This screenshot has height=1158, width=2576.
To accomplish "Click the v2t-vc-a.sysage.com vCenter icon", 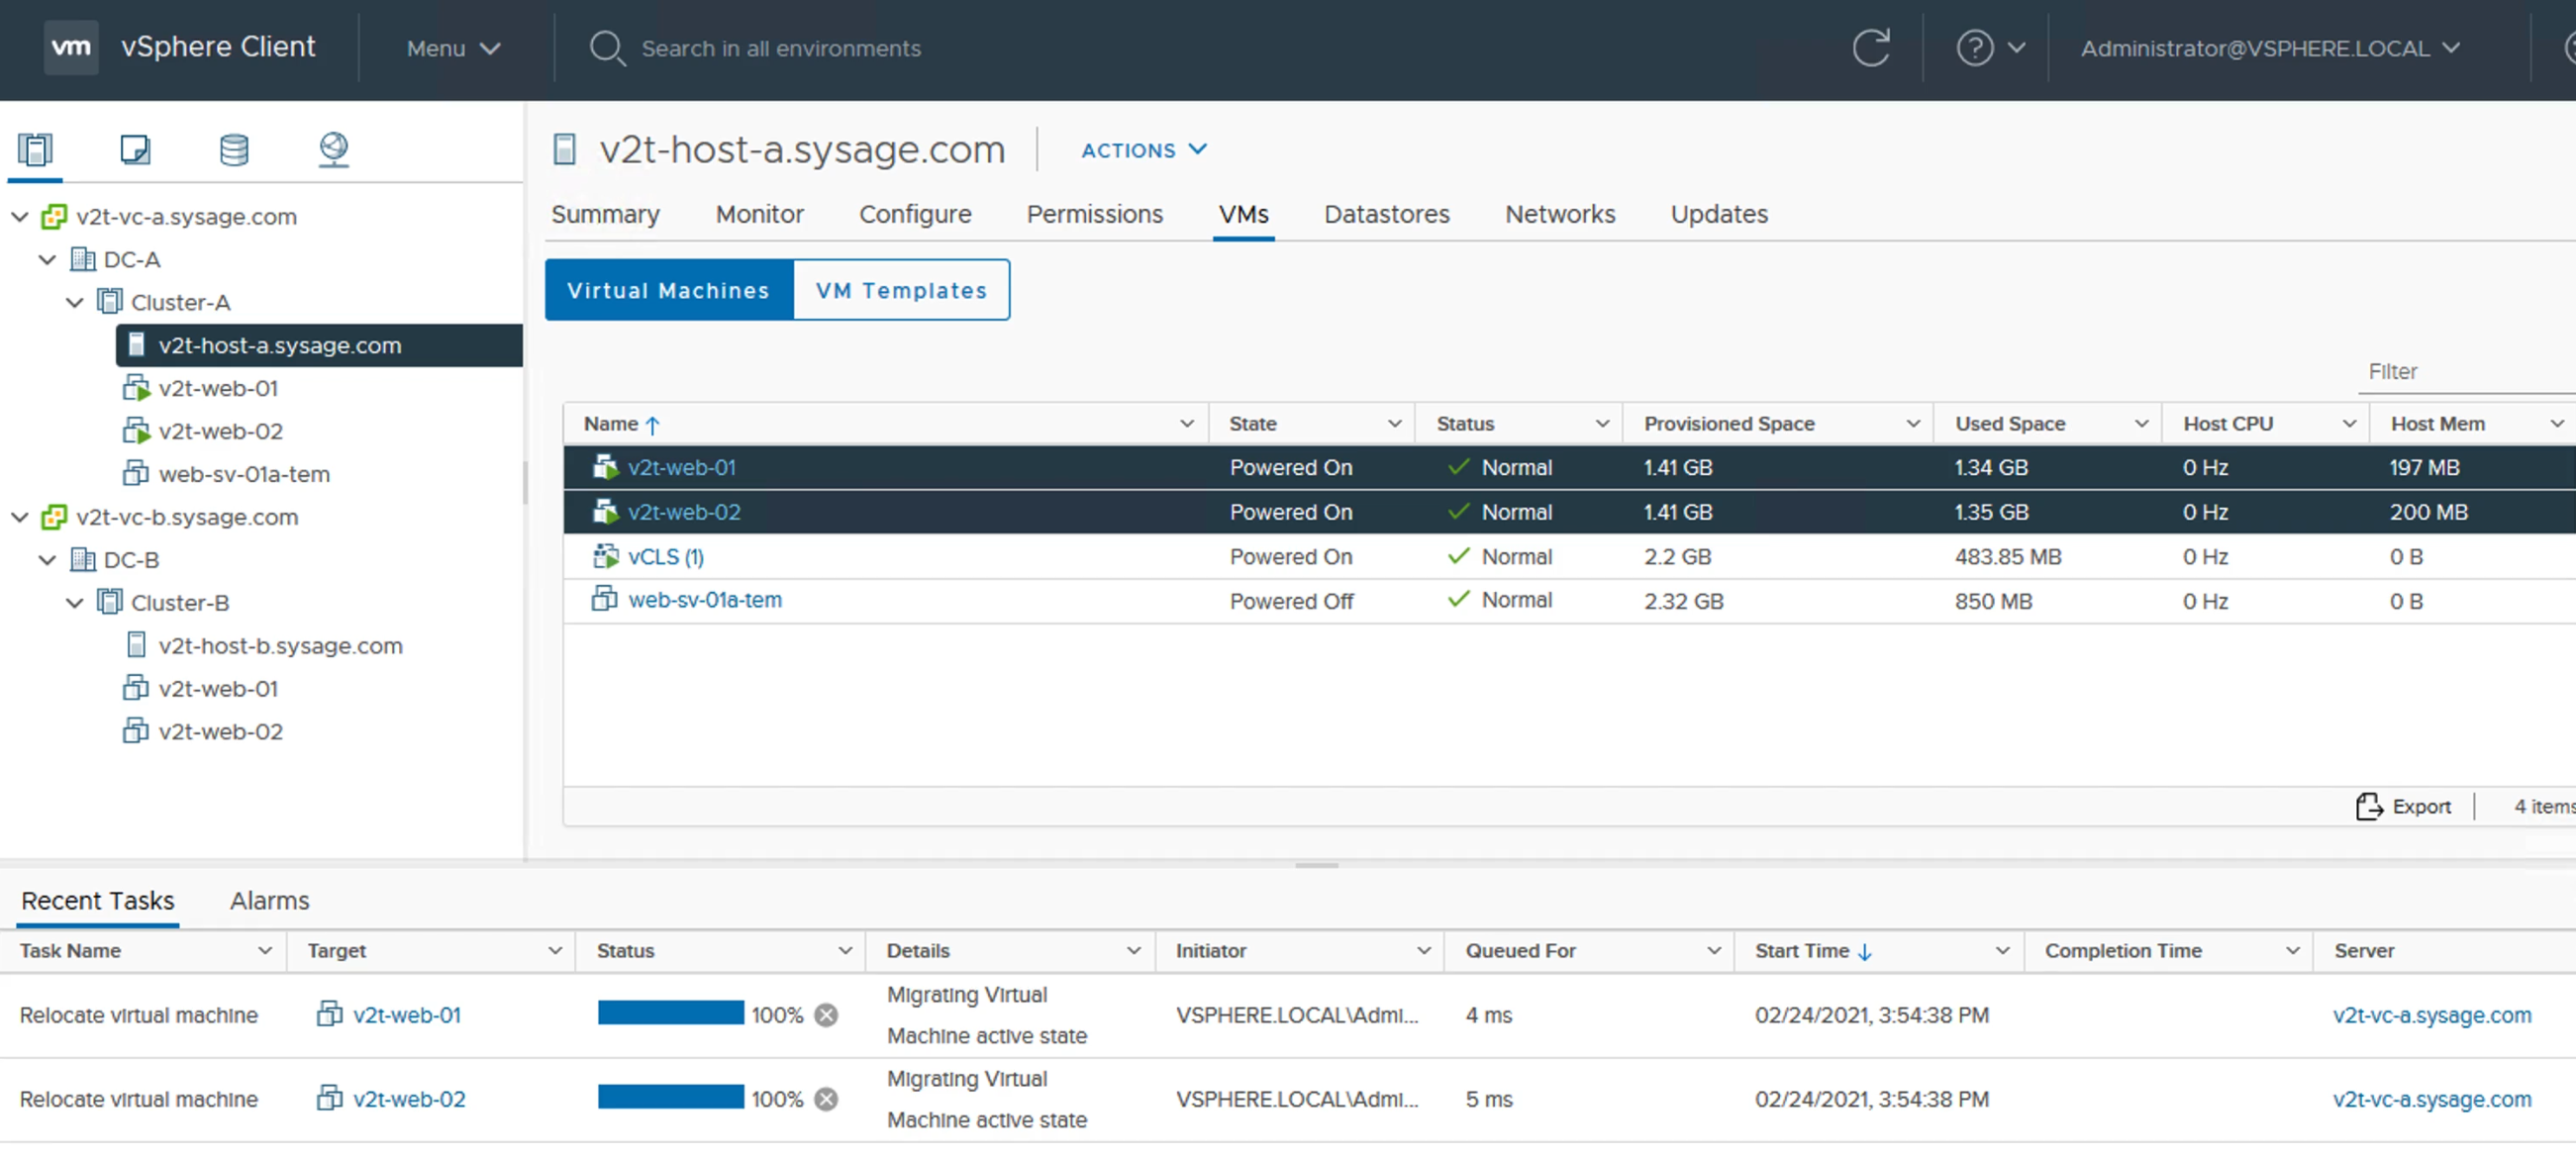I will tap(54, 216).
